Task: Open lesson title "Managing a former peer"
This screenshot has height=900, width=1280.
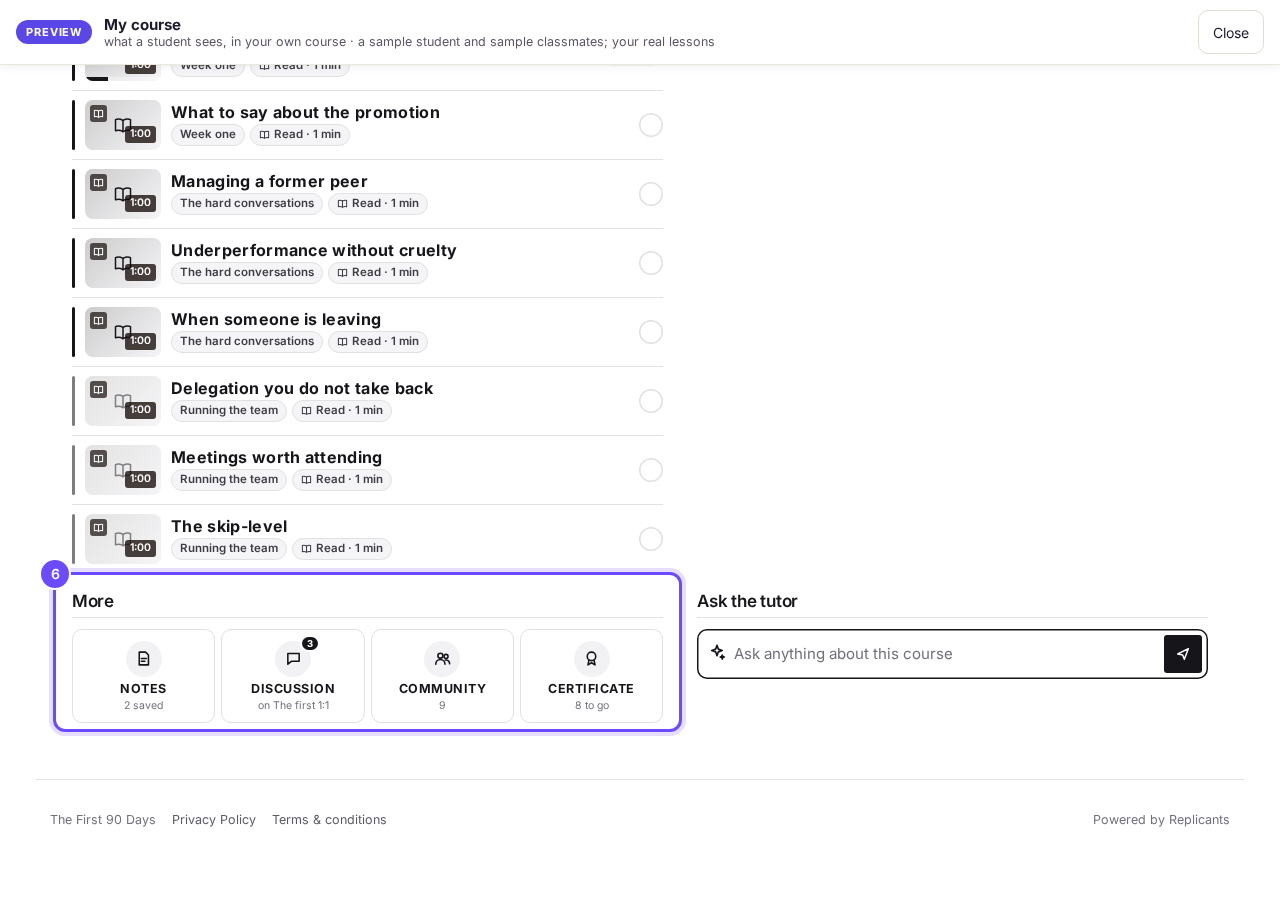Action: pyautogui.click(x=269, y=181)
